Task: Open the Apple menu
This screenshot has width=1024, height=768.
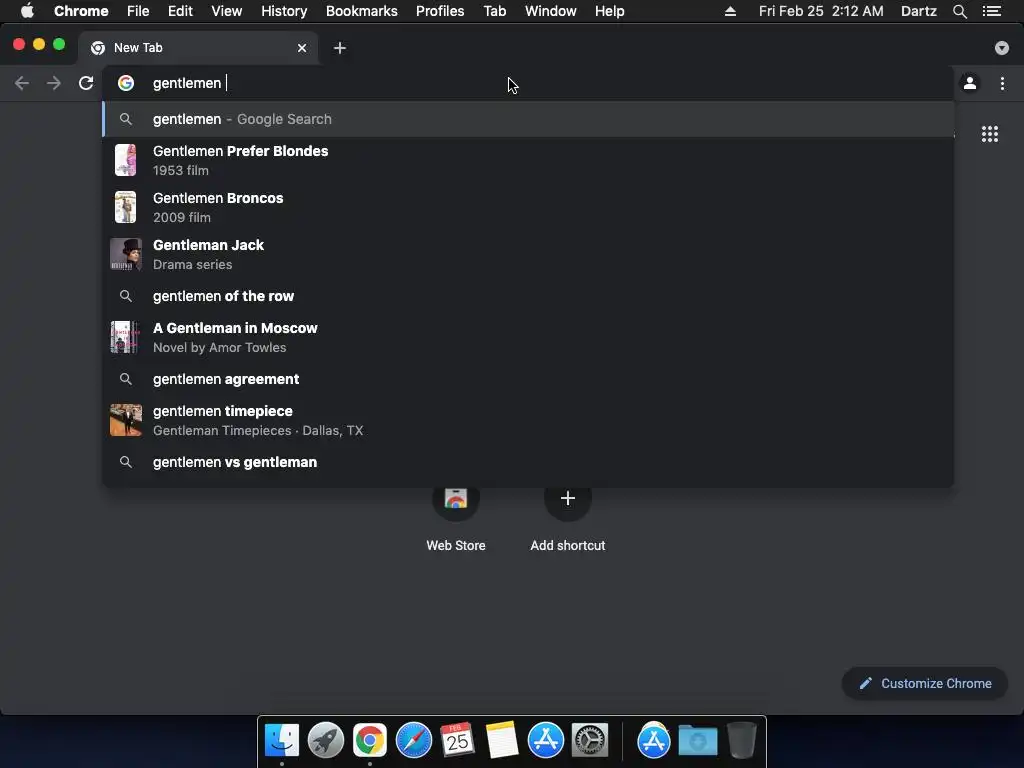Action: [27, 11]
